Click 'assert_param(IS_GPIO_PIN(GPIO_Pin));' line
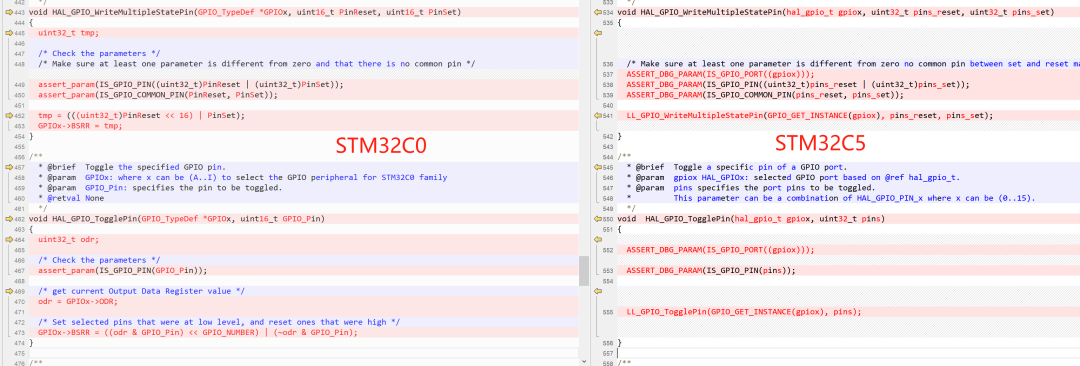This screenshot has height=366, width=1080. [x=123, y=271]
